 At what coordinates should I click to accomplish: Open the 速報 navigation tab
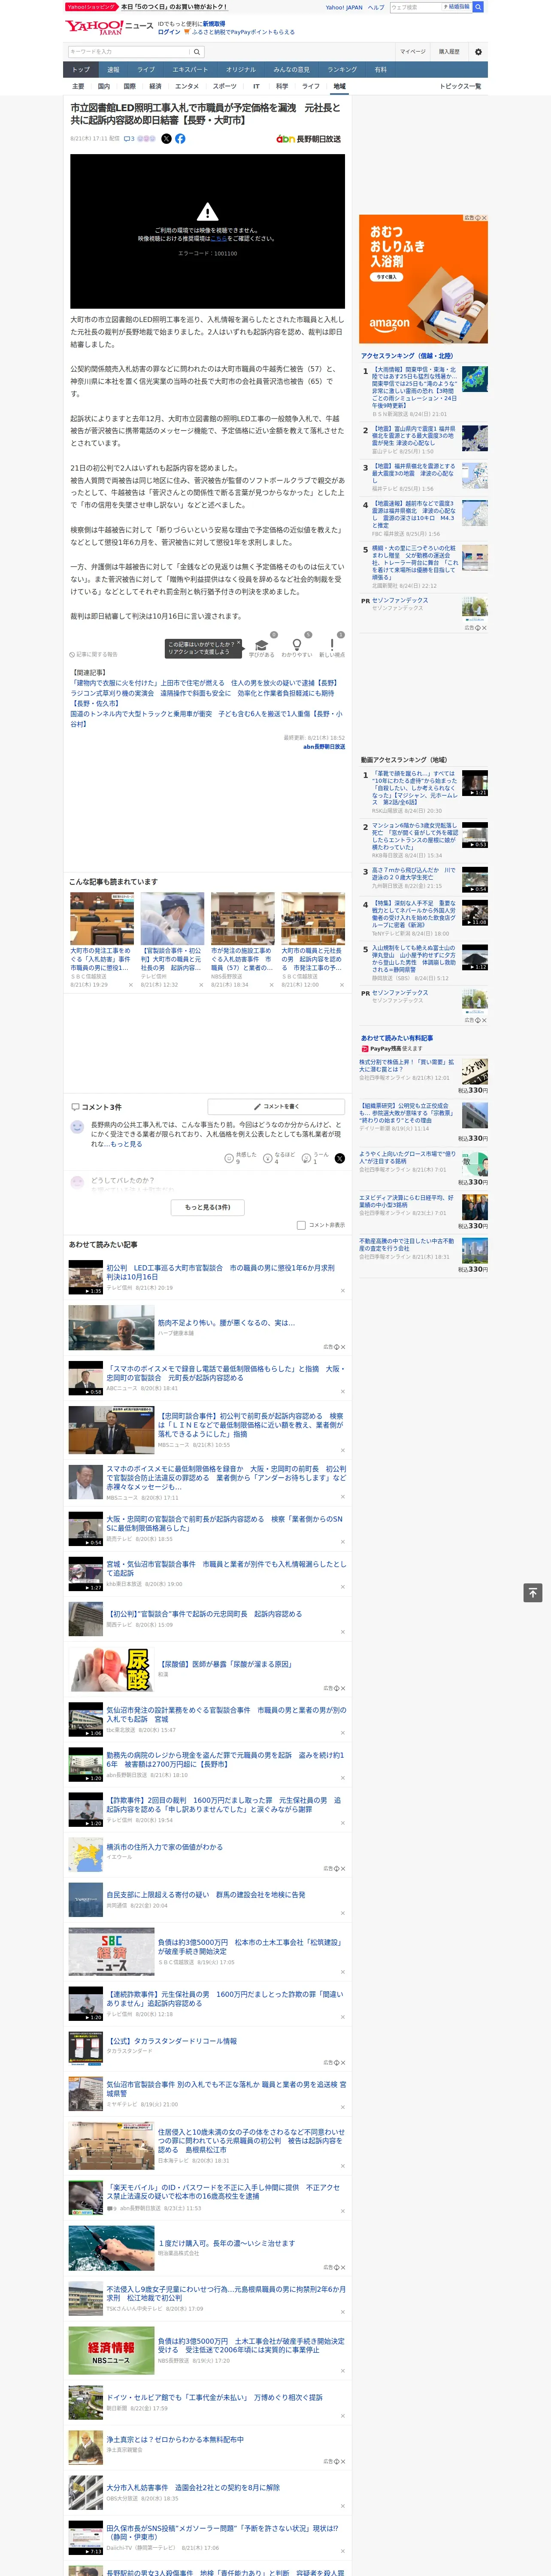coord(113,70)
